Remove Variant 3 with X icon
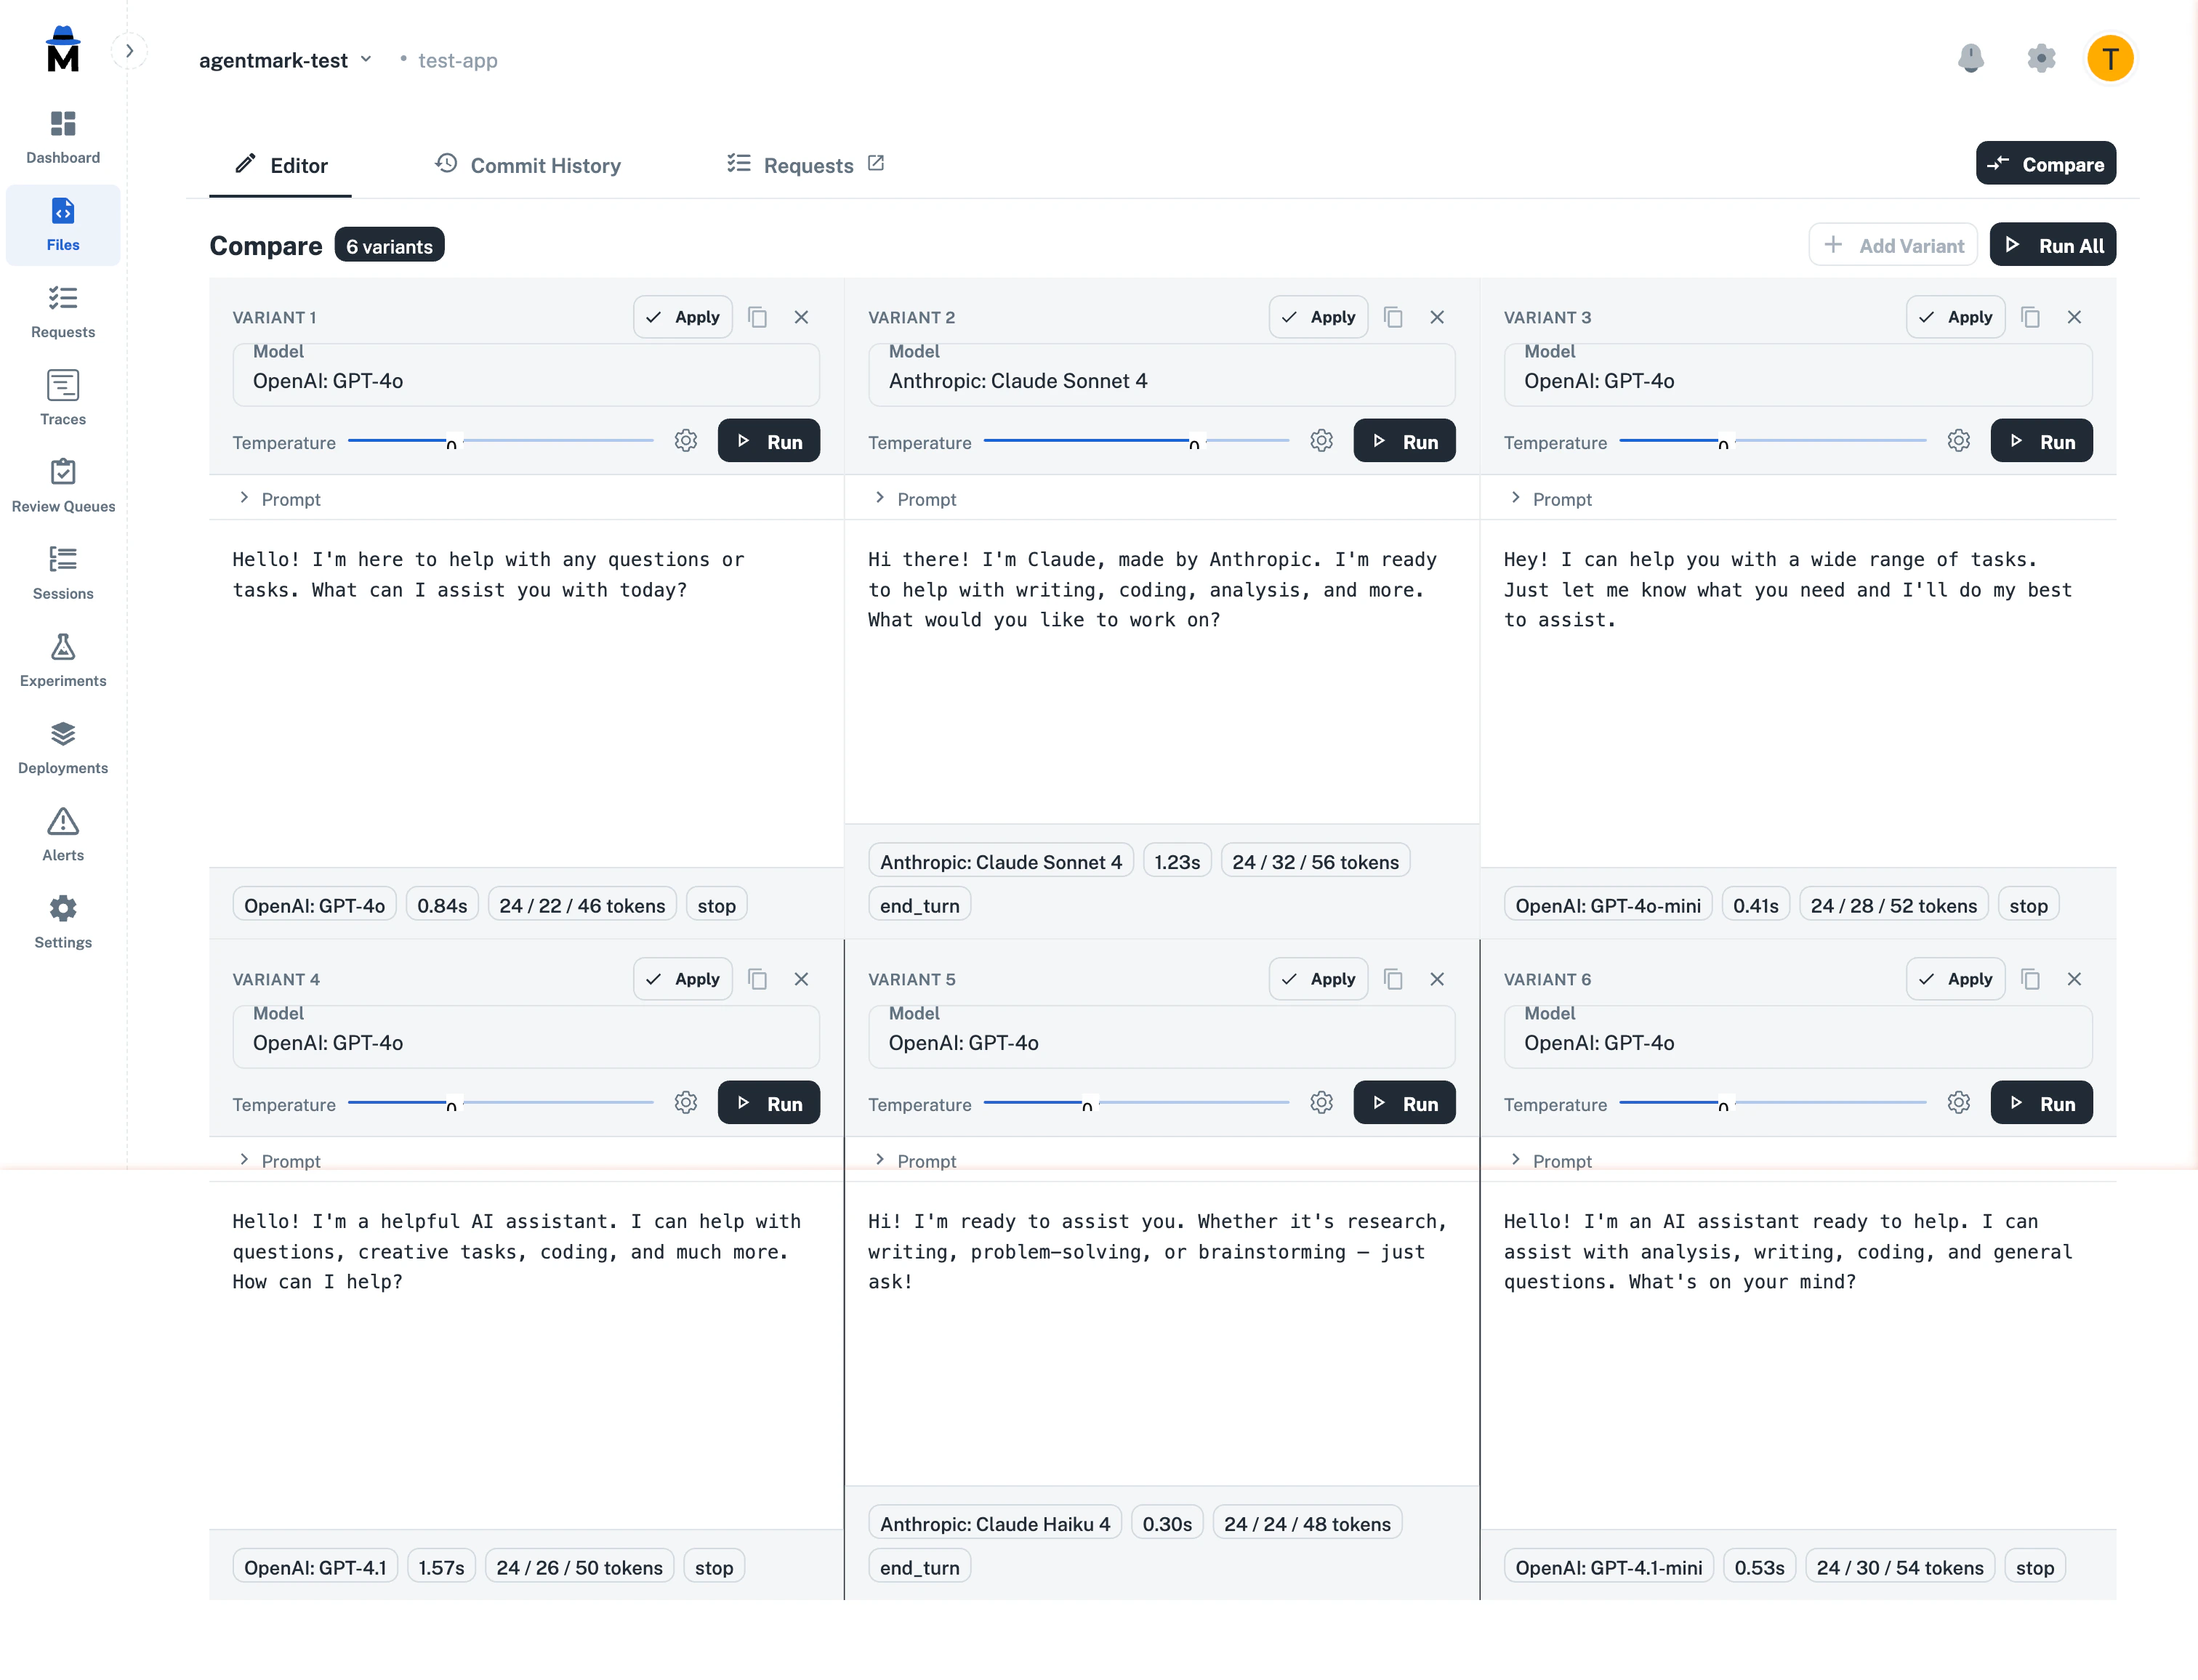 (2073, 317)
